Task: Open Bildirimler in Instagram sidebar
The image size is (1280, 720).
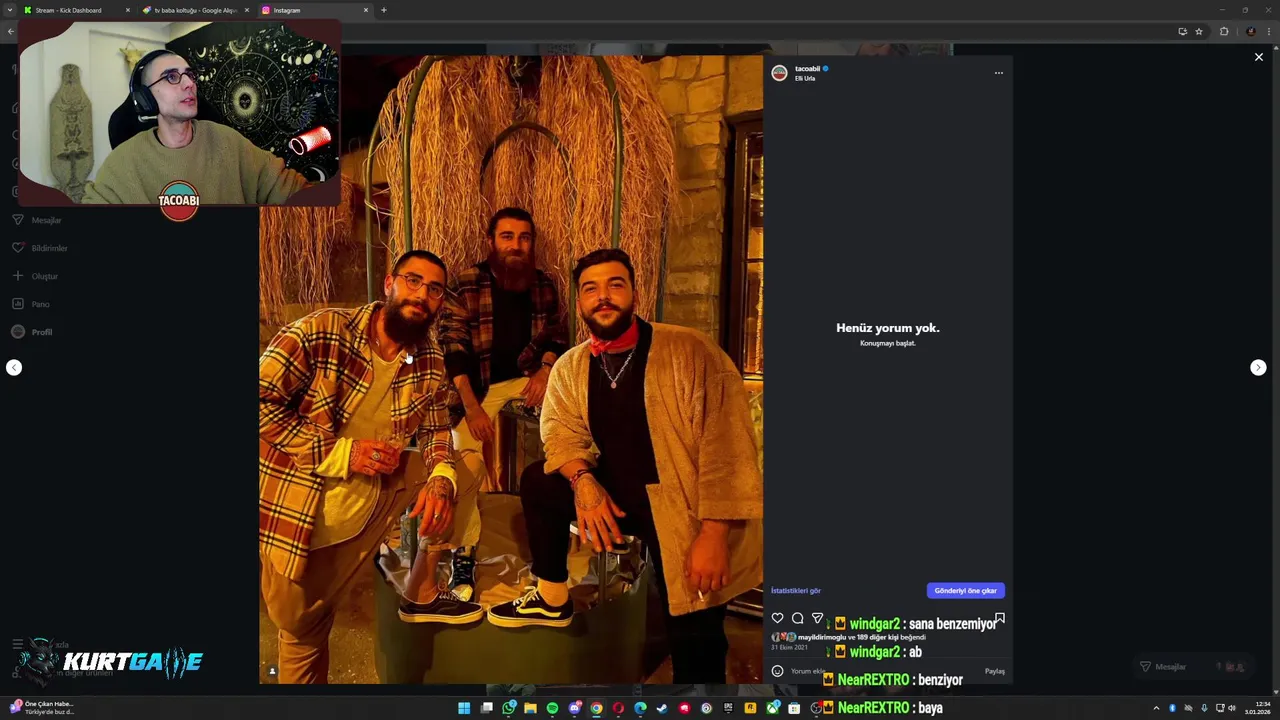Action: tap(40, 248)
